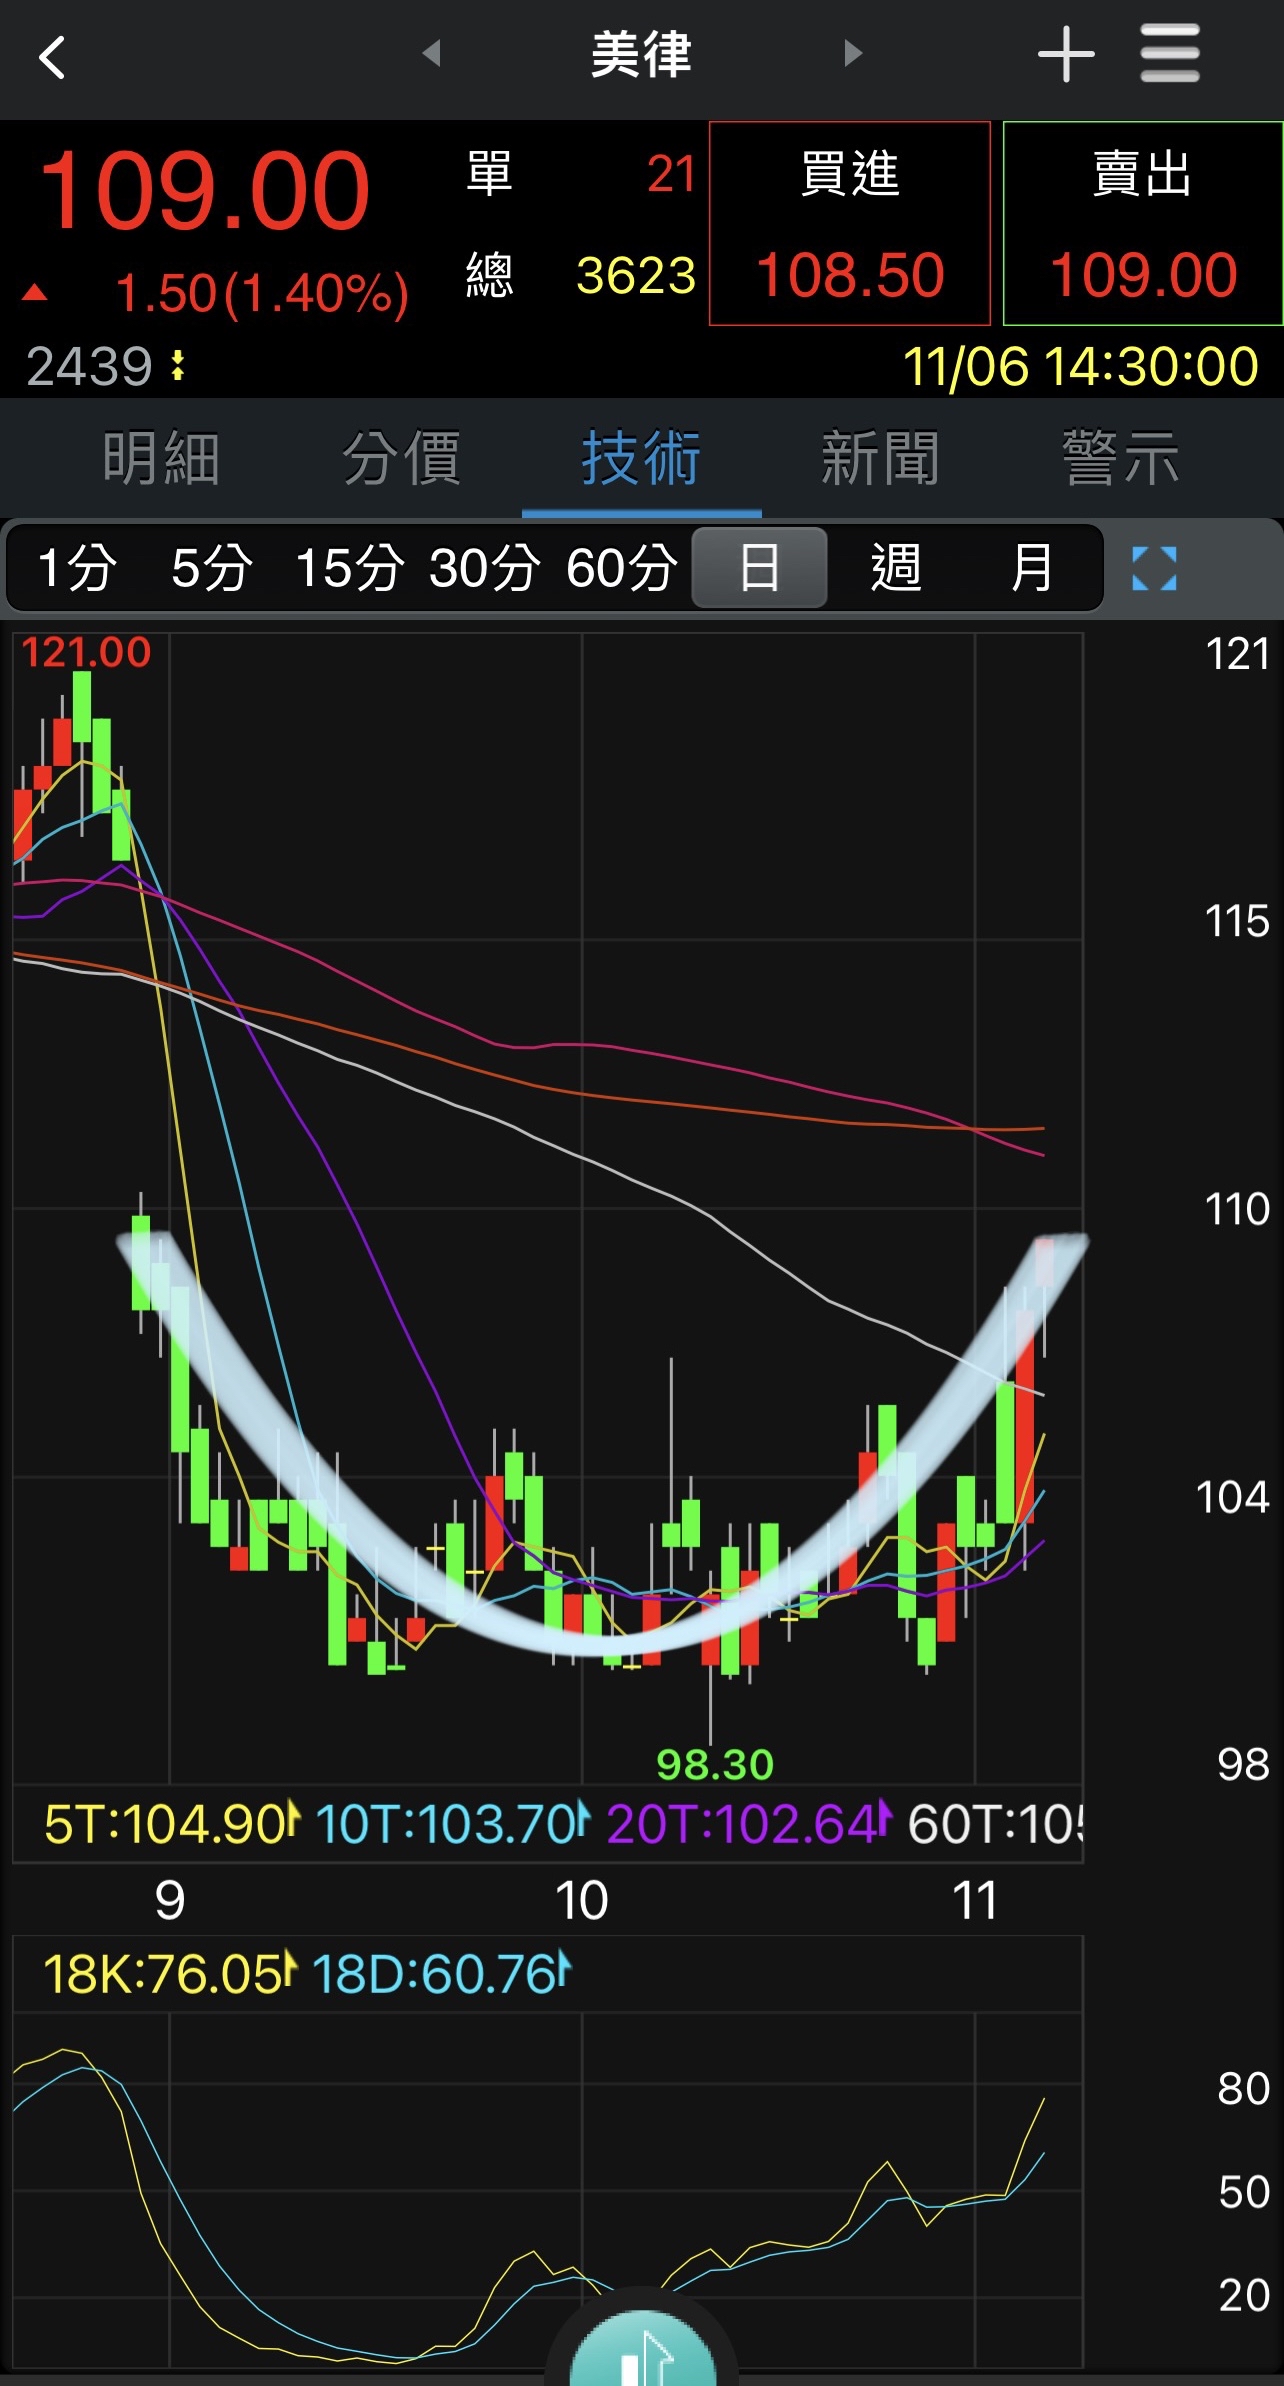The height and width of the screenshot is (2386, 1284).
Task: Select the 日 daily interval
Action: click(x=759, y=568)
